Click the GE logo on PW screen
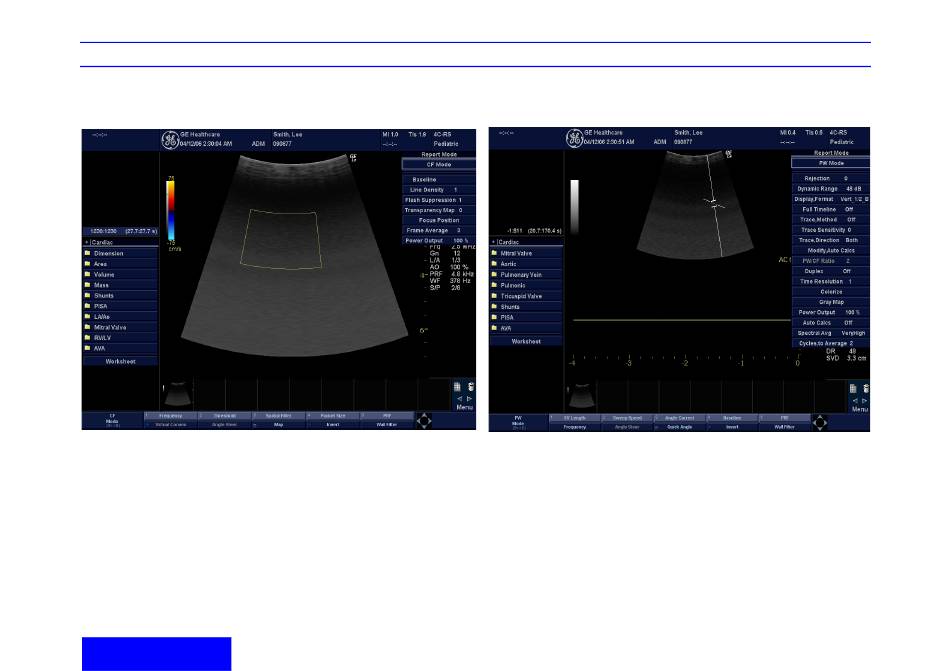 tap(574, 138)
